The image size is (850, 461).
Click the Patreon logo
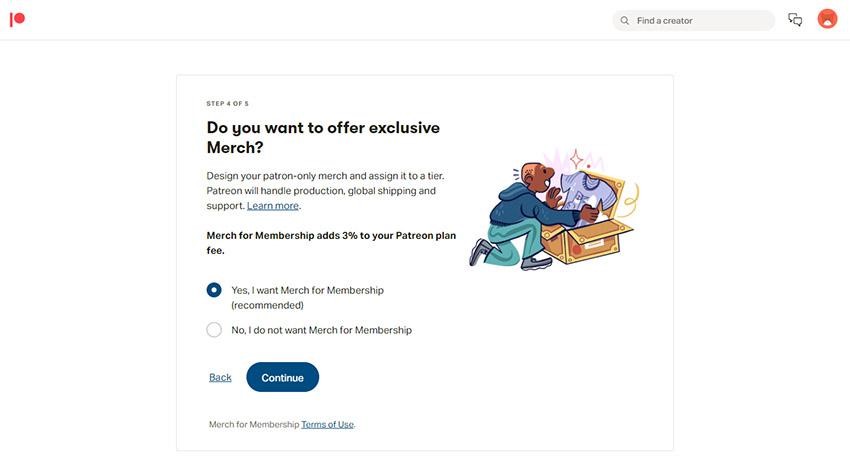pos(17,19)
